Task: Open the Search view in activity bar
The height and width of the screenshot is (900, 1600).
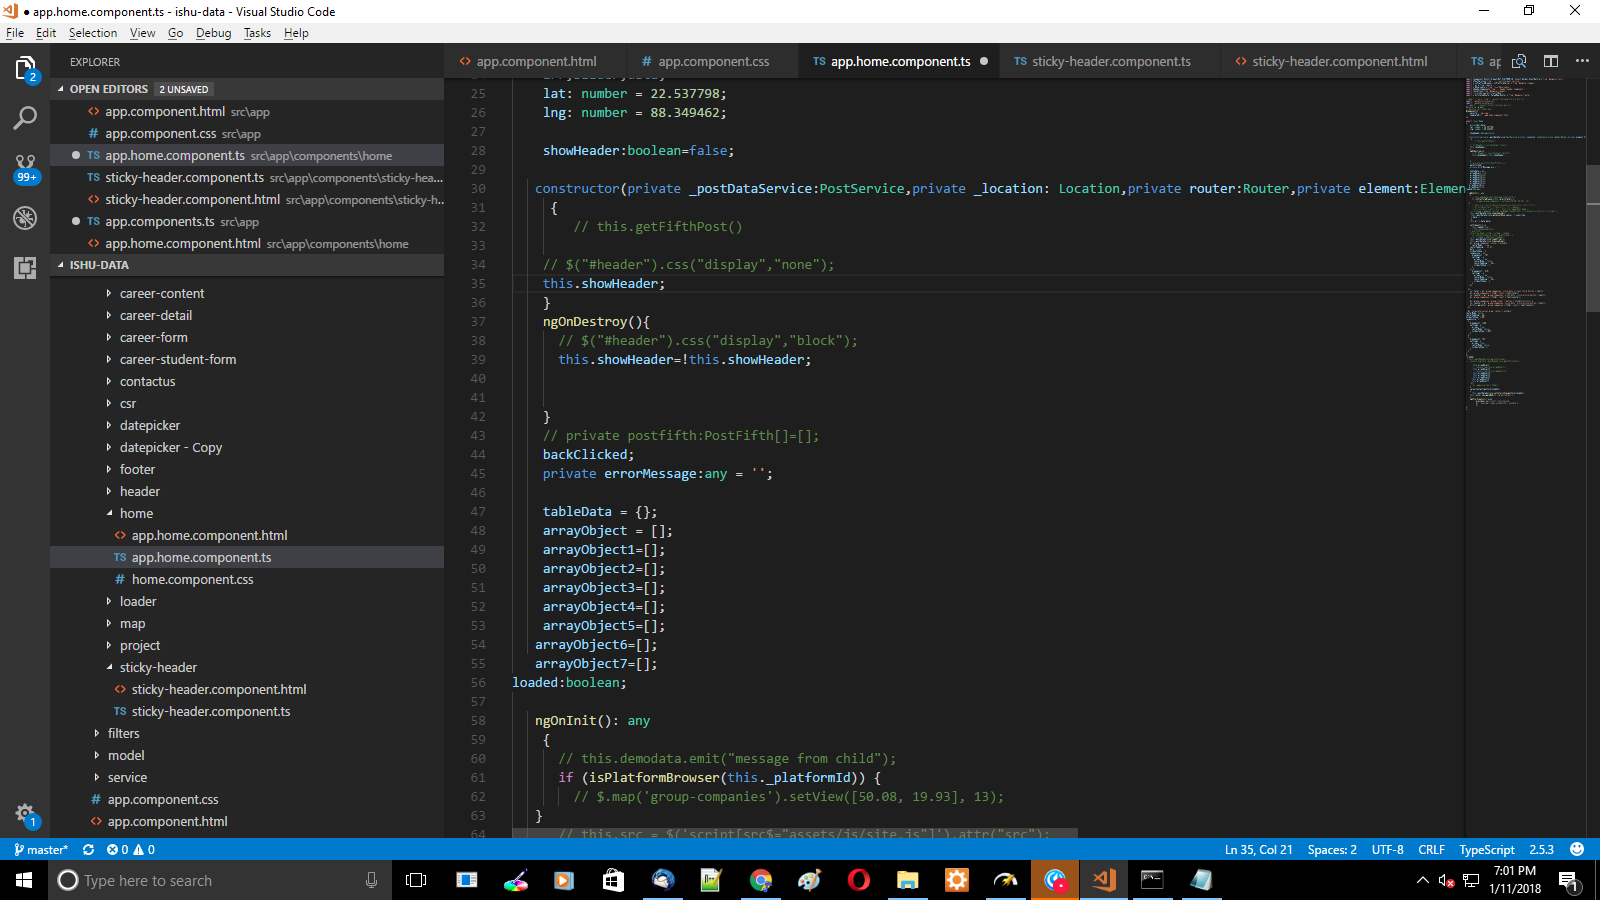Action: tap(25, 118)
